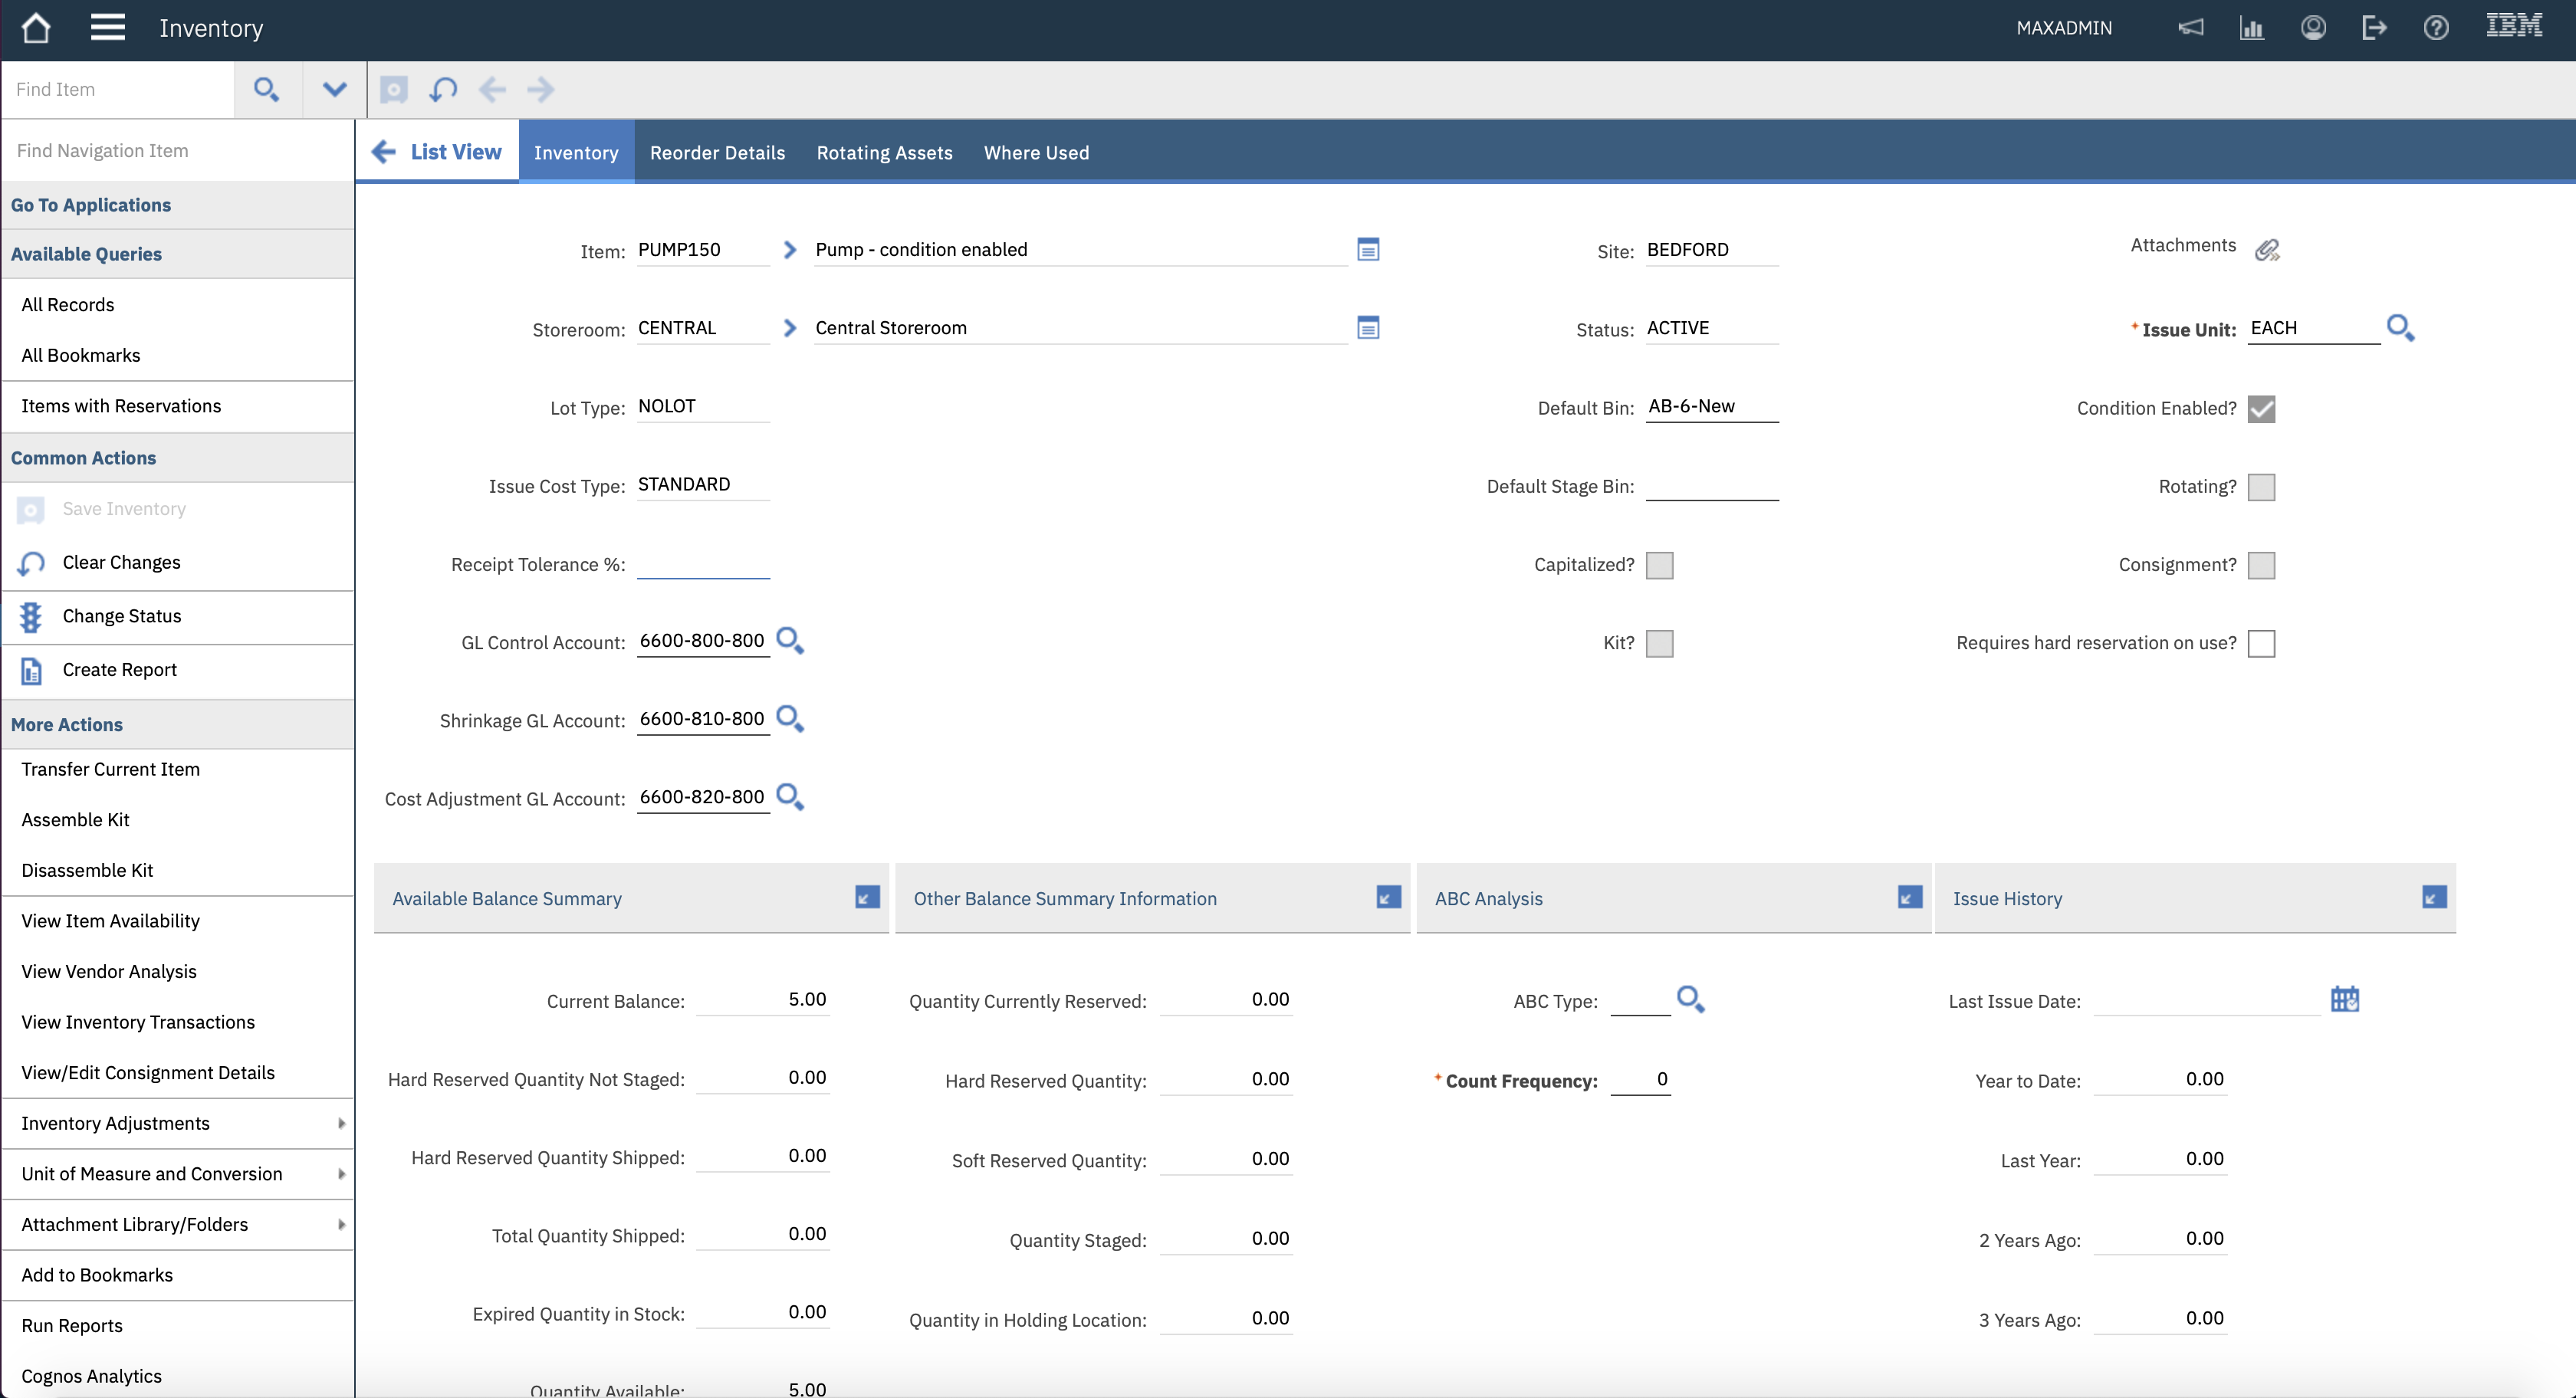Toggle the Rotating? checkbox
This screenshot has width=2576, height=1398.
click(x=2261, y=487)
